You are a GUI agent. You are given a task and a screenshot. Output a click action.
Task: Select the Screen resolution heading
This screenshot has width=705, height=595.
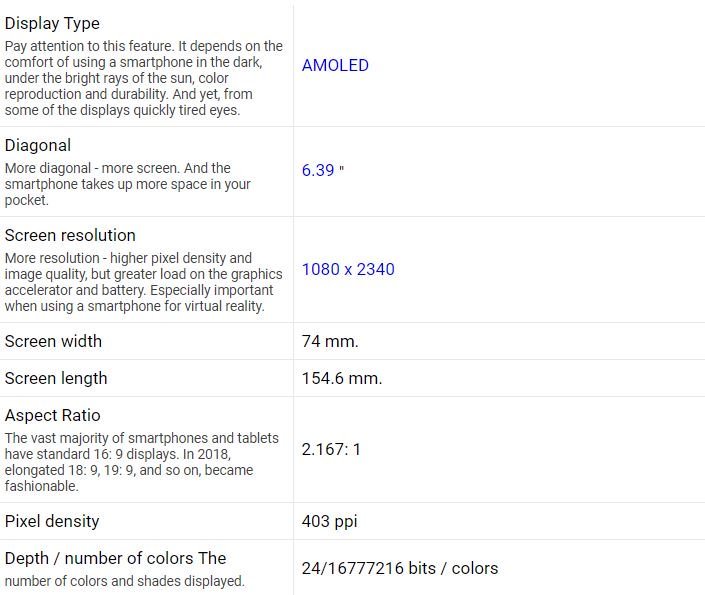[70, 235]
